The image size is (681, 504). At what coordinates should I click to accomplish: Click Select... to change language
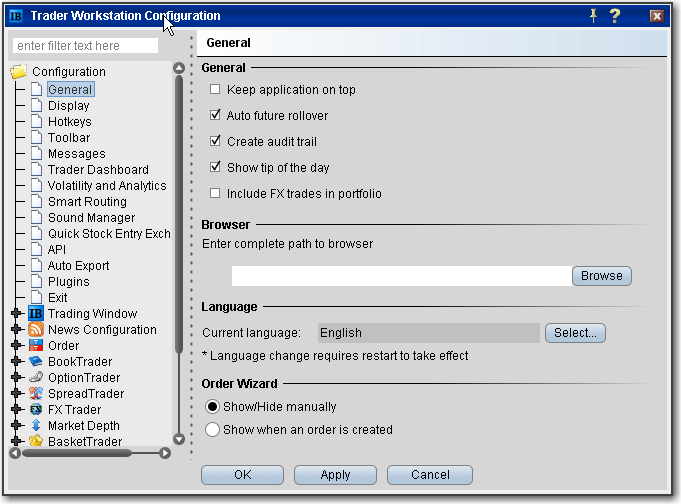coord(575,333)
